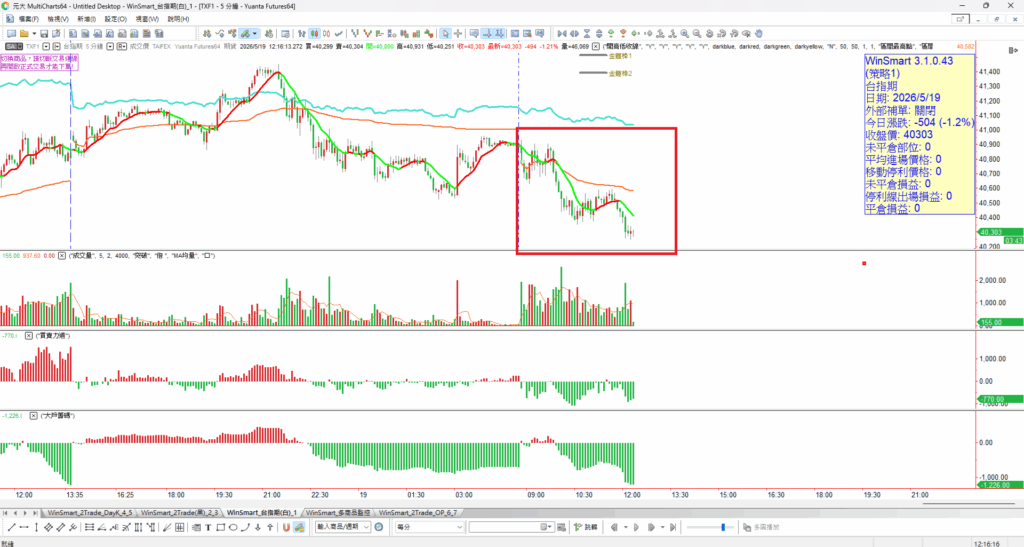
Task: Select the trend line drawing tool
Action: pyautogui.click(x=11, y=527)
